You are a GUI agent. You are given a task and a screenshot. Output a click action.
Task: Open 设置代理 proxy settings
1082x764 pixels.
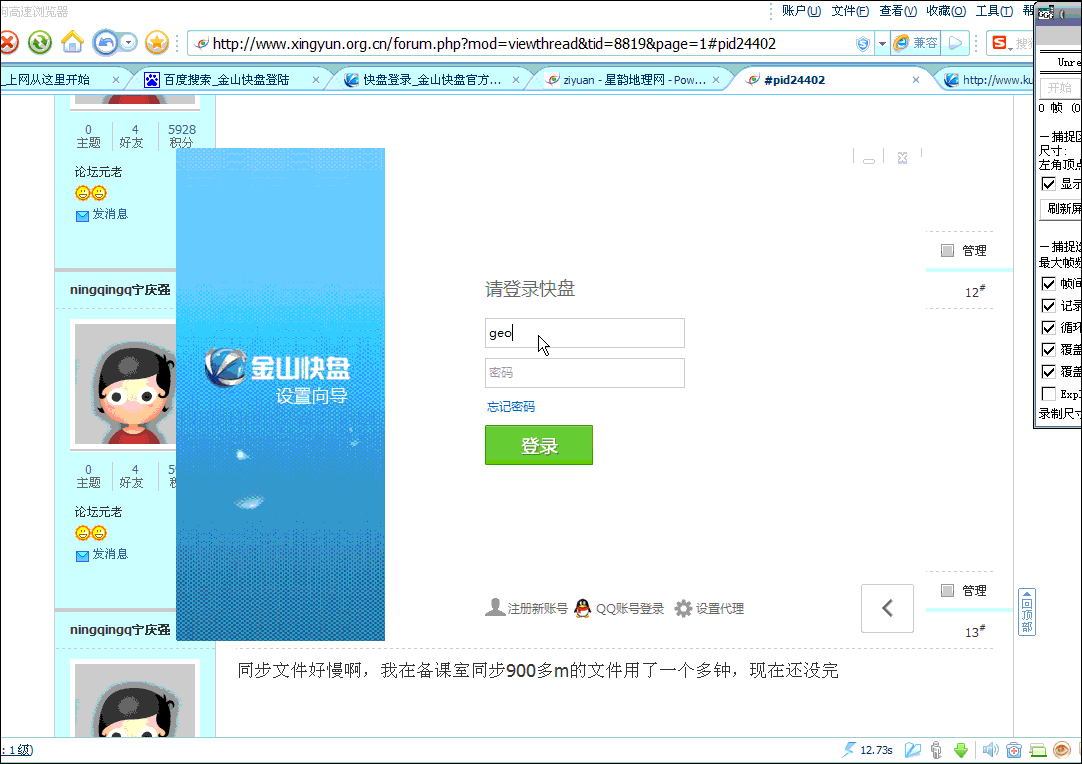[719, 609]
